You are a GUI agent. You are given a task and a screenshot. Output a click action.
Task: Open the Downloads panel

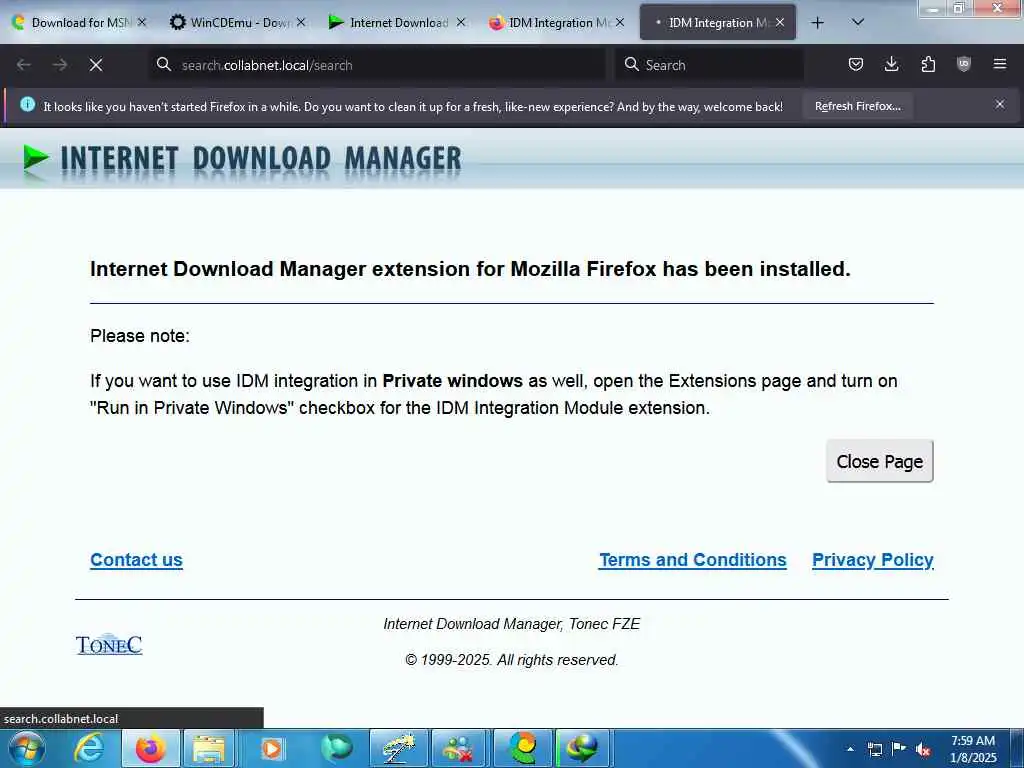tap(891, 64)
